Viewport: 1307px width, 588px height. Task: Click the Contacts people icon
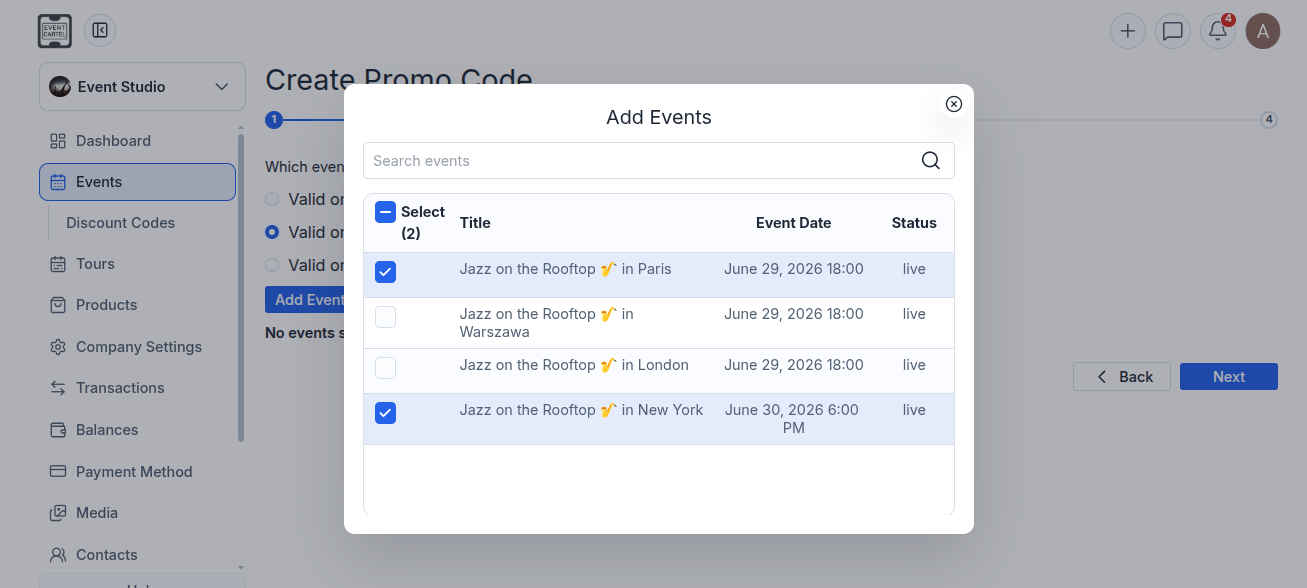(58, 555)
